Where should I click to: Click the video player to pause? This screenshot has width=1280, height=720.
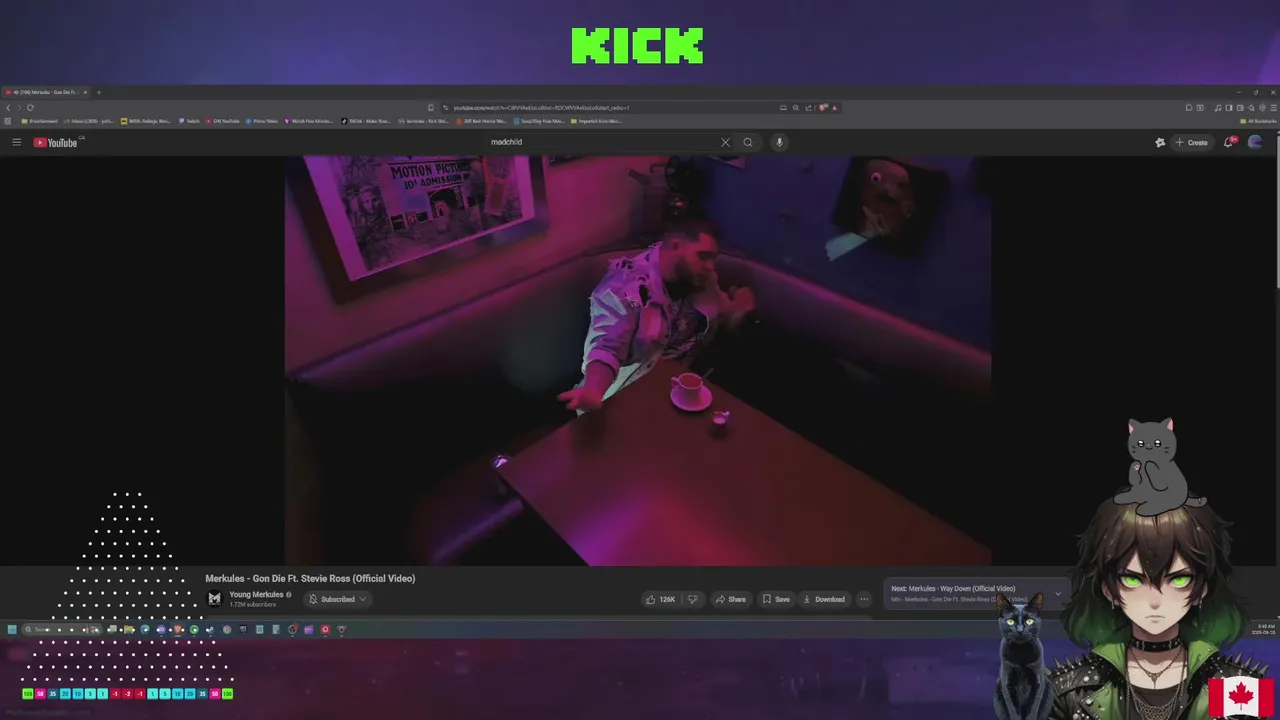pos(638,360)
